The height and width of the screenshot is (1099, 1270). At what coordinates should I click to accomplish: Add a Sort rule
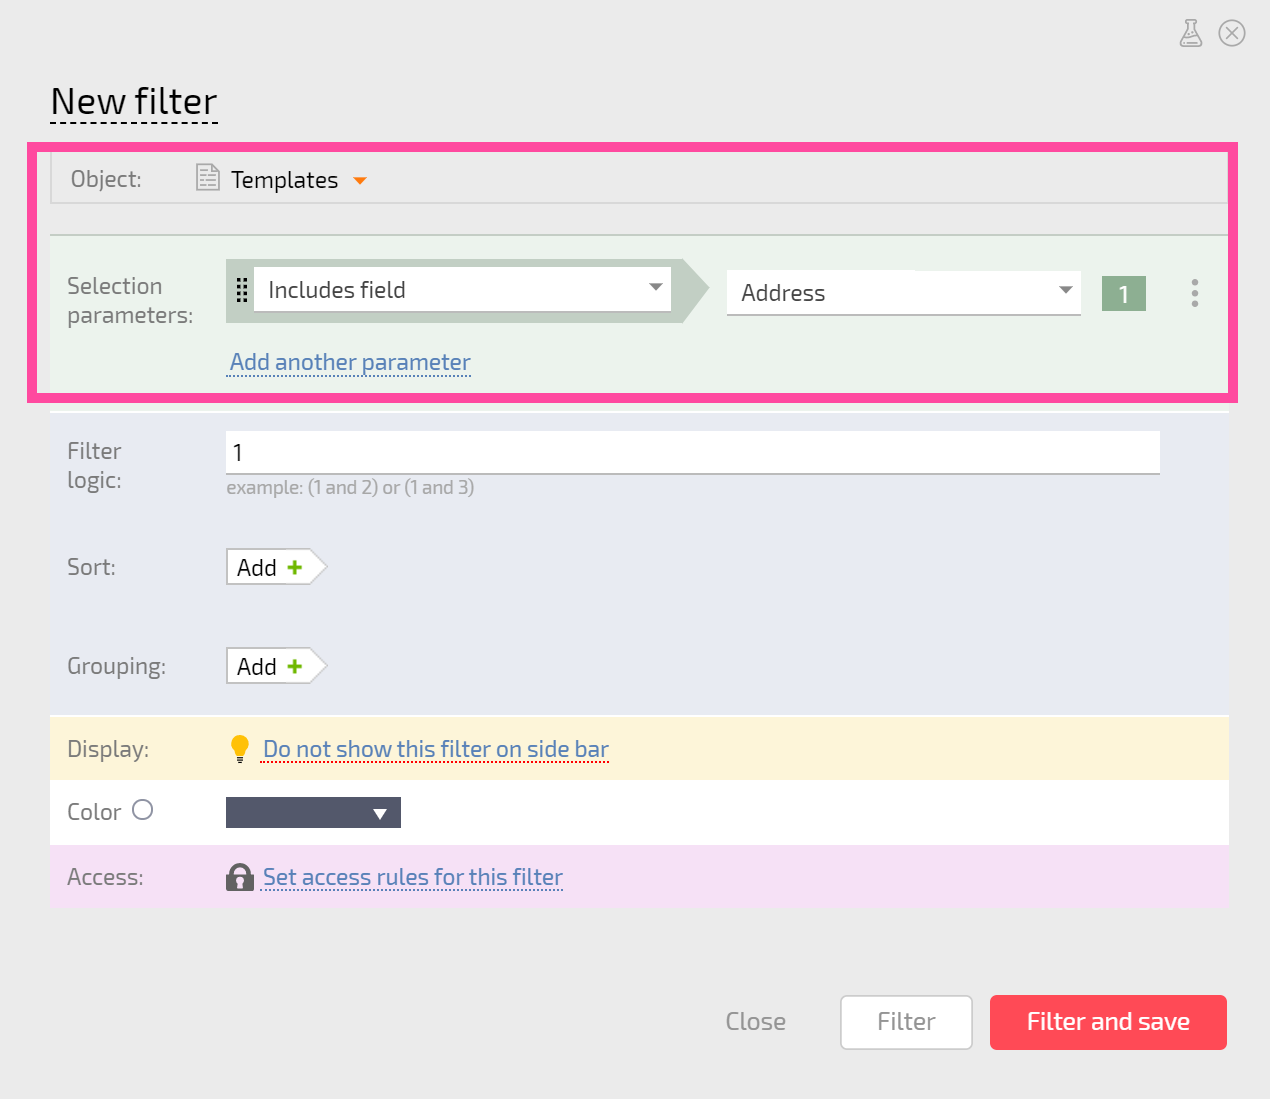[276, 567]
